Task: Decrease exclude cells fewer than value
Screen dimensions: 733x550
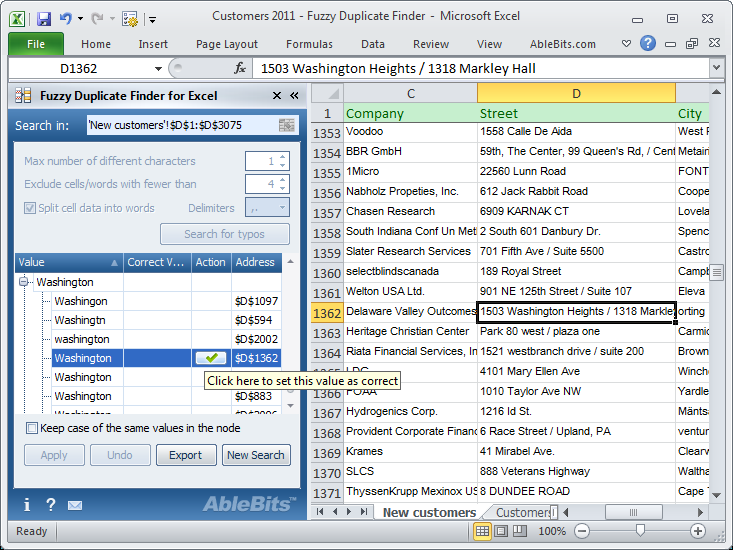Action: tap(283, 188)
